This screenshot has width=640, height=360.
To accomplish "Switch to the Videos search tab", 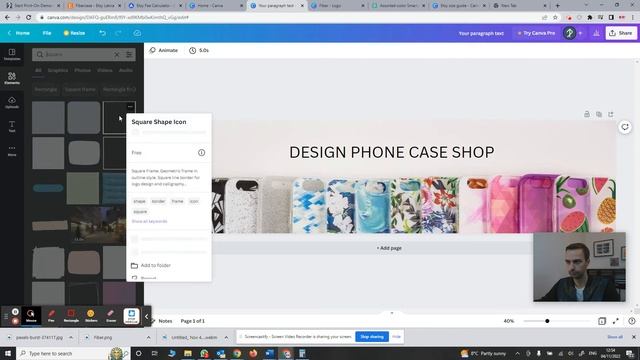I will 105,70.
